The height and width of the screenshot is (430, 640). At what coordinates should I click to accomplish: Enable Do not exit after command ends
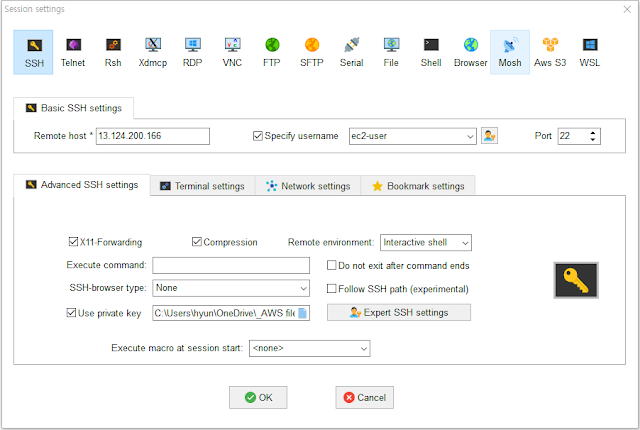coord(331,266)
